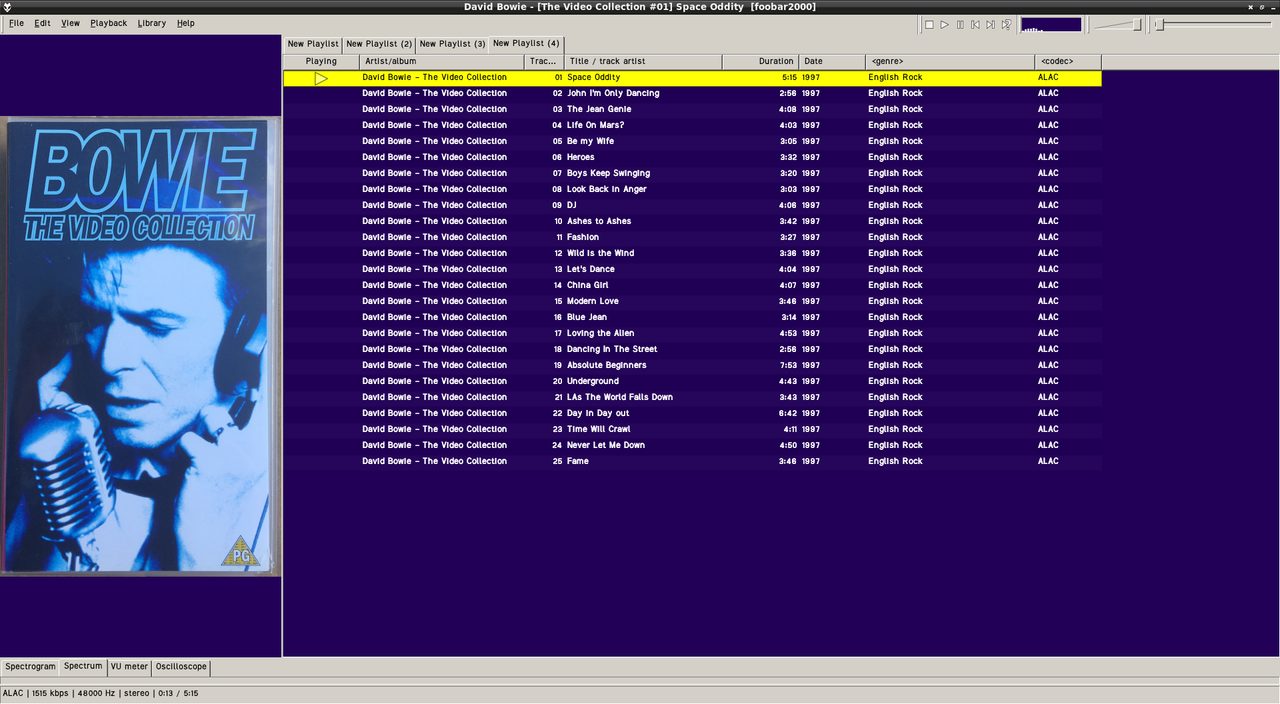Switch to the first New Playlist tab
Viewport: 1280px width, 704px height.
click(x=313, y=44)
